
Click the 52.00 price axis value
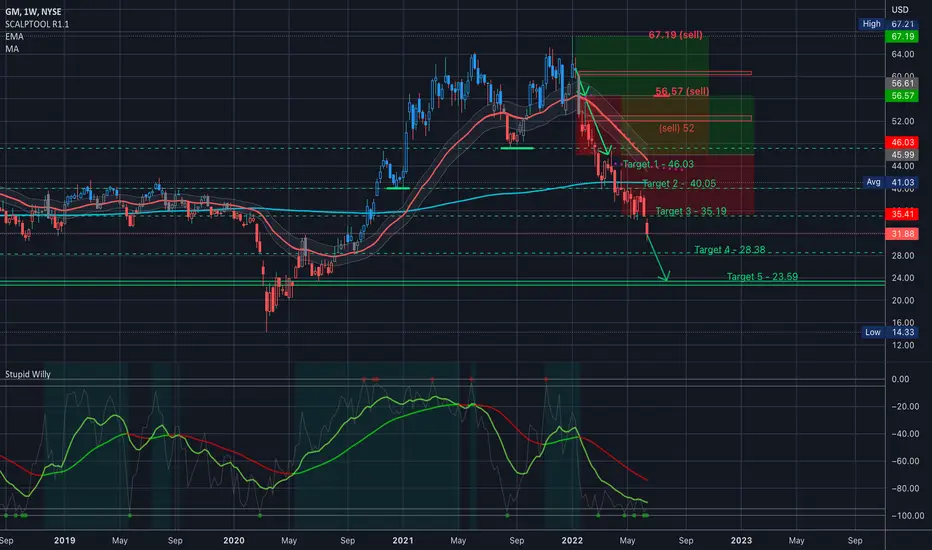(902, 121)
